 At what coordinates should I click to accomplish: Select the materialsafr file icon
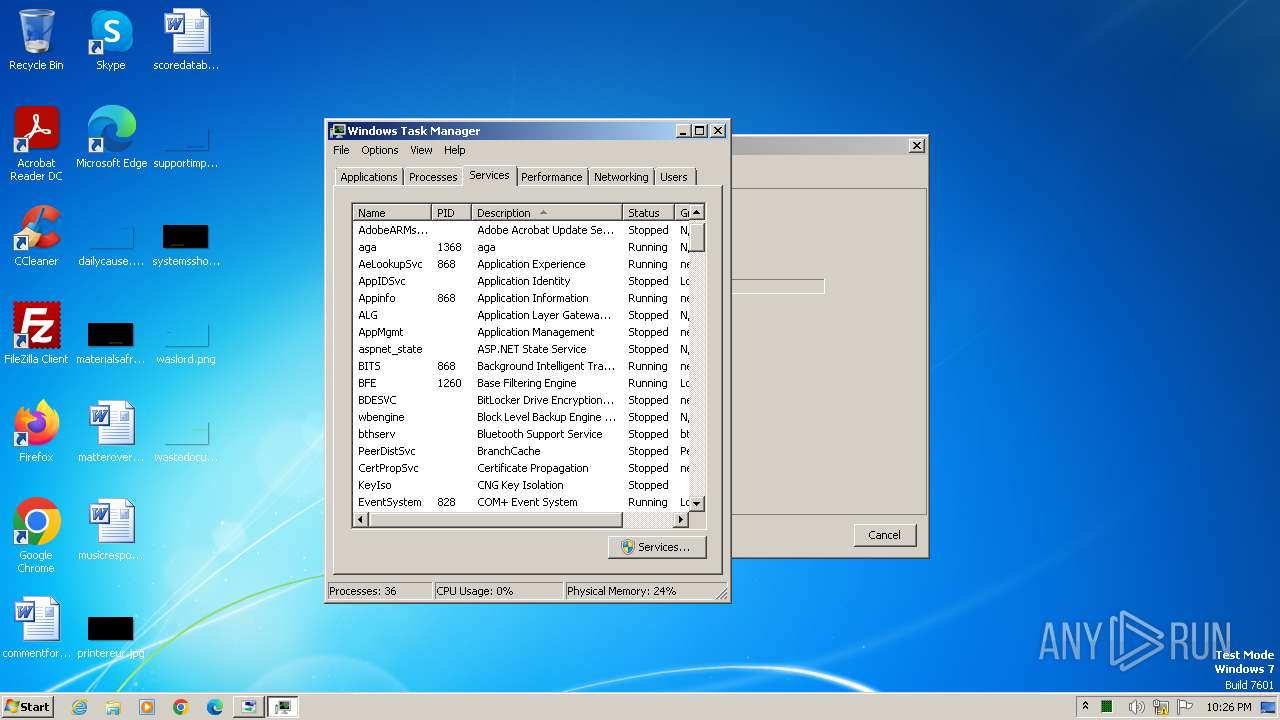click(x=111, y=342)
